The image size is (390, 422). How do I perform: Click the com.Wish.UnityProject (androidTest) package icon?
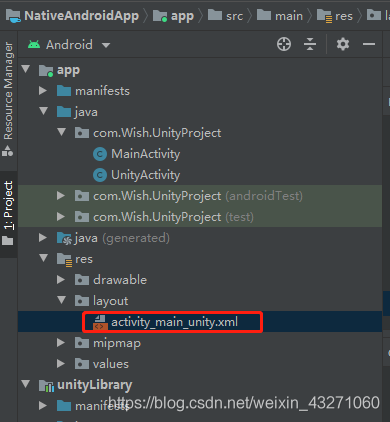tap(82, 196)
